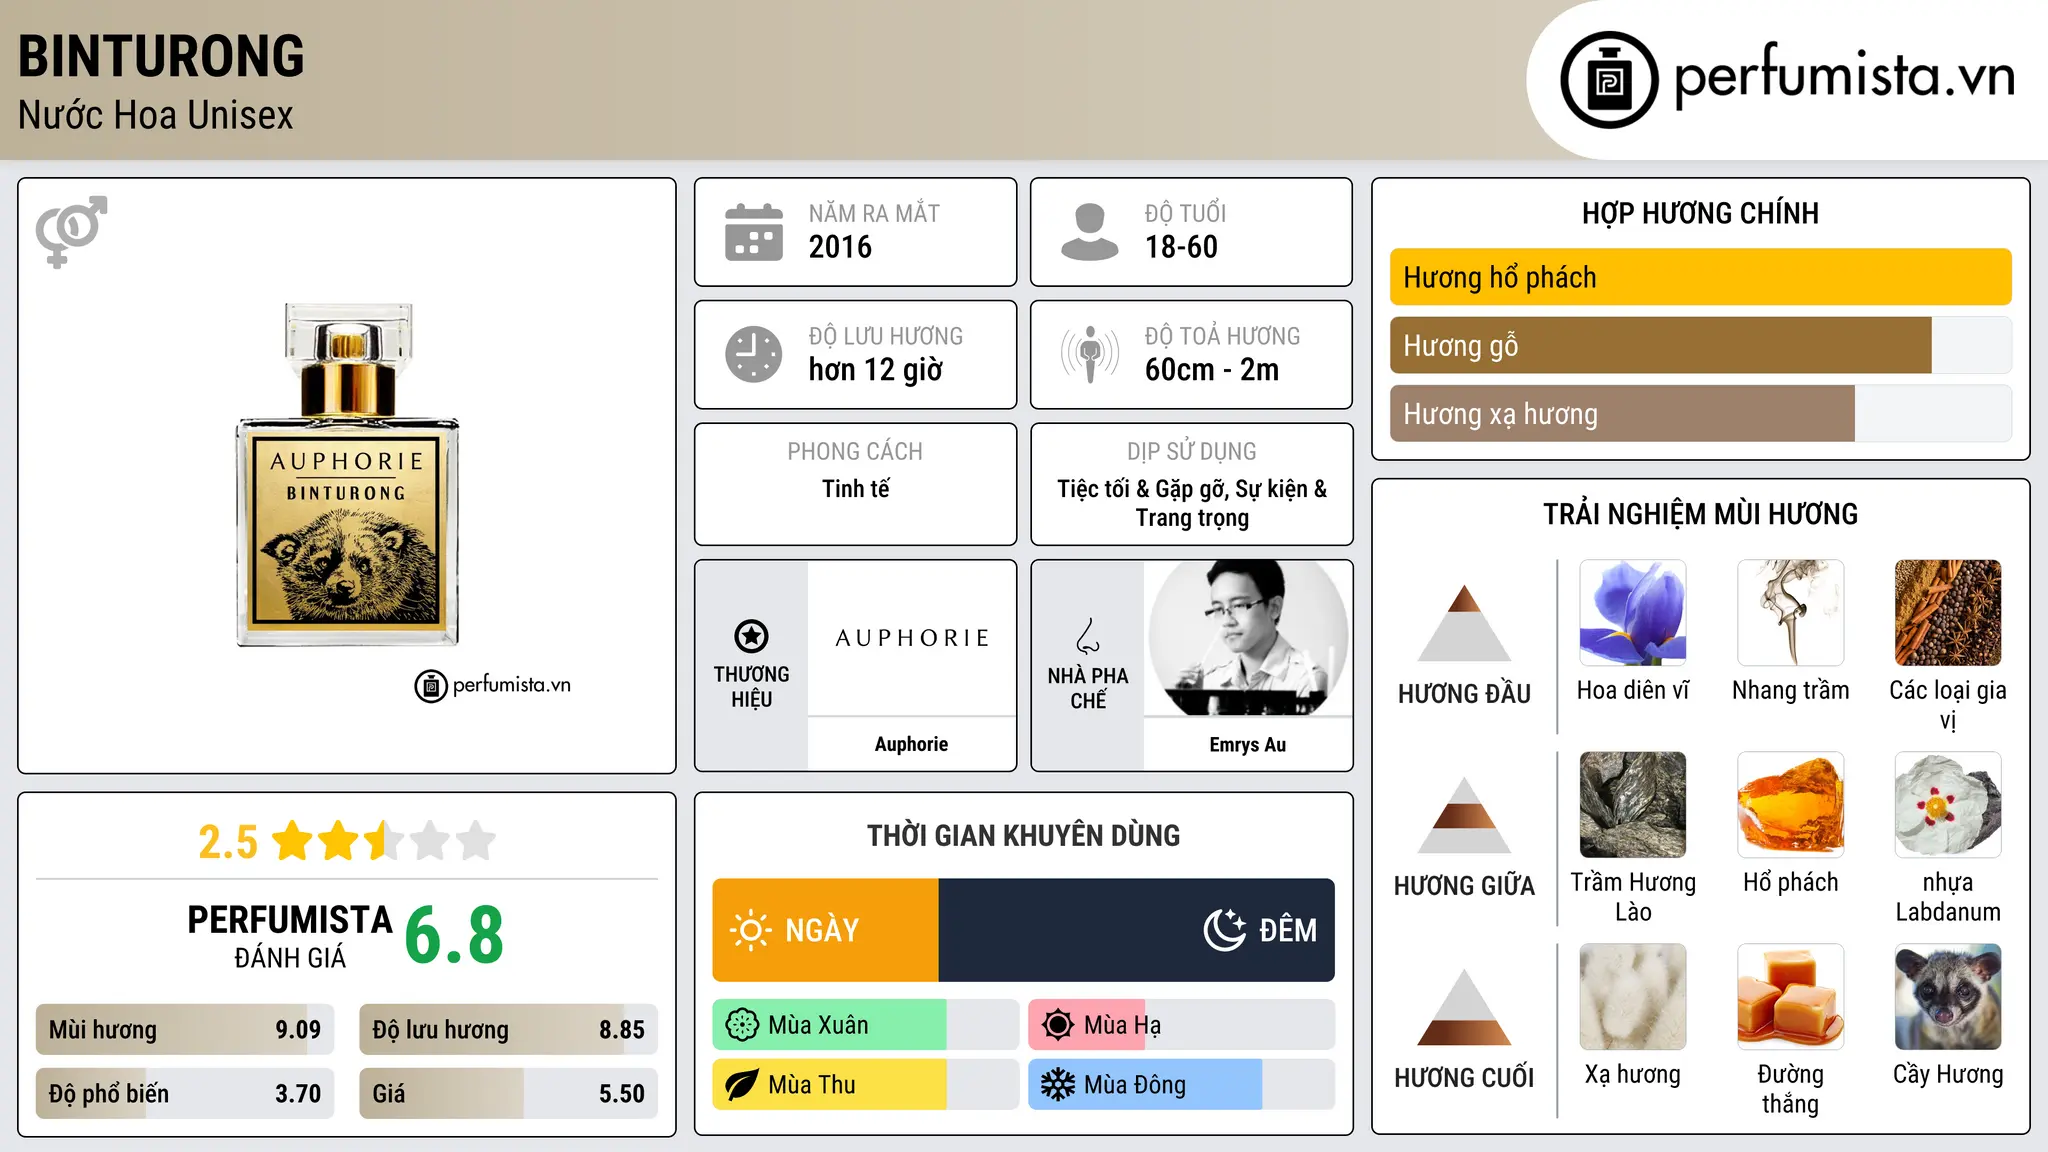
Task: Open the Cầy Hương note image
Action: pos(1948,997)
